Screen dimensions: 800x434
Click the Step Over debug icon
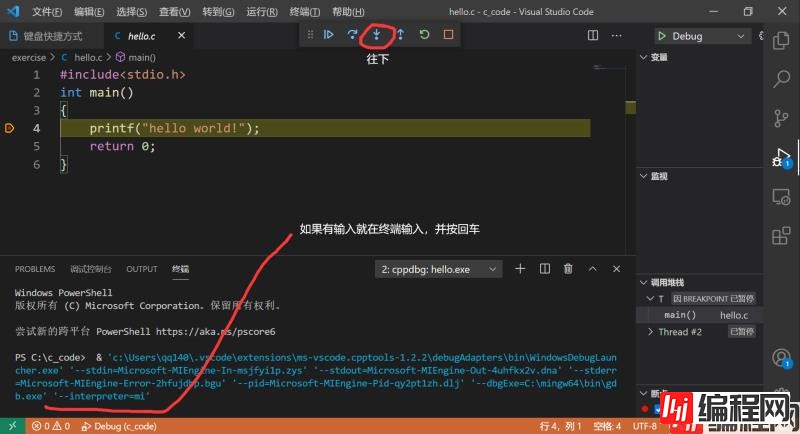(352, 35)
